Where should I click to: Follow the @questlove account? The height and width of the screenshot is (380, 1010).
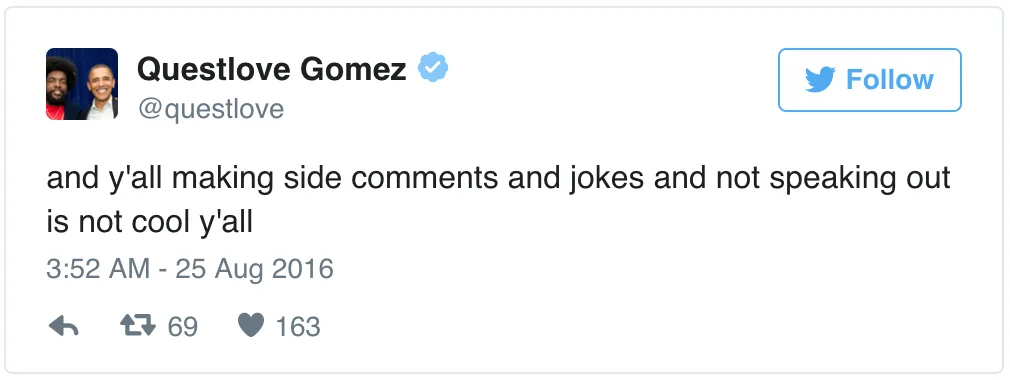[x=870, y=80]
